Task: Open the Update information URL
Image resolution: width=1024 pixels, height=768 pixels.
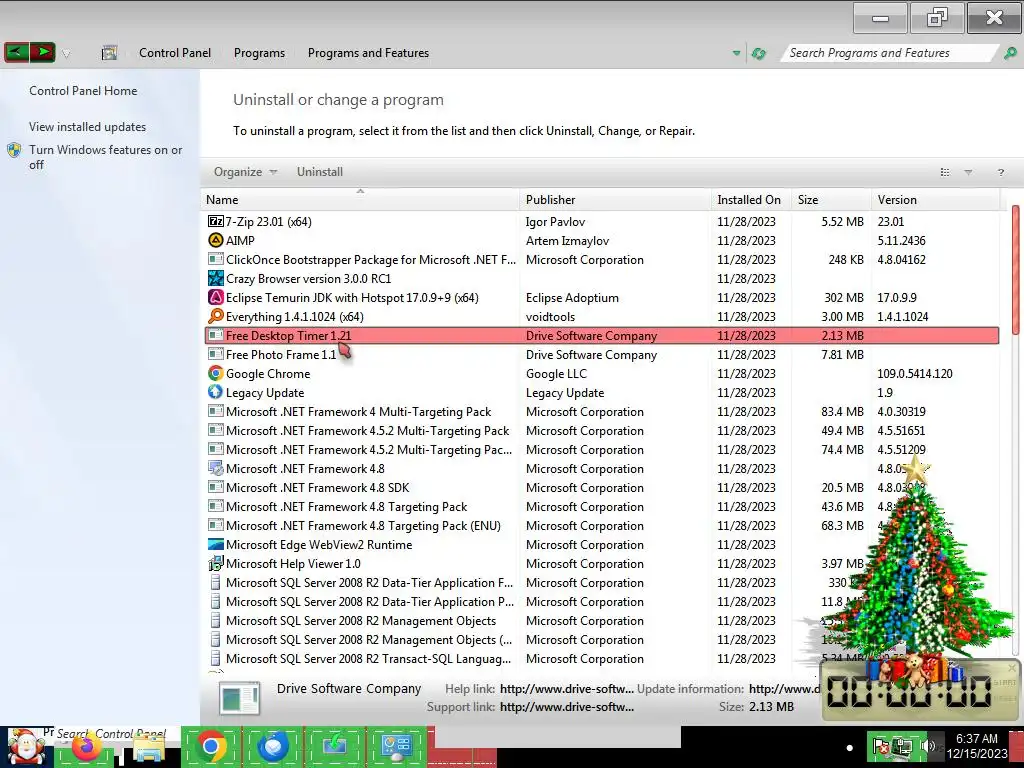Action: tap(784, 688)
